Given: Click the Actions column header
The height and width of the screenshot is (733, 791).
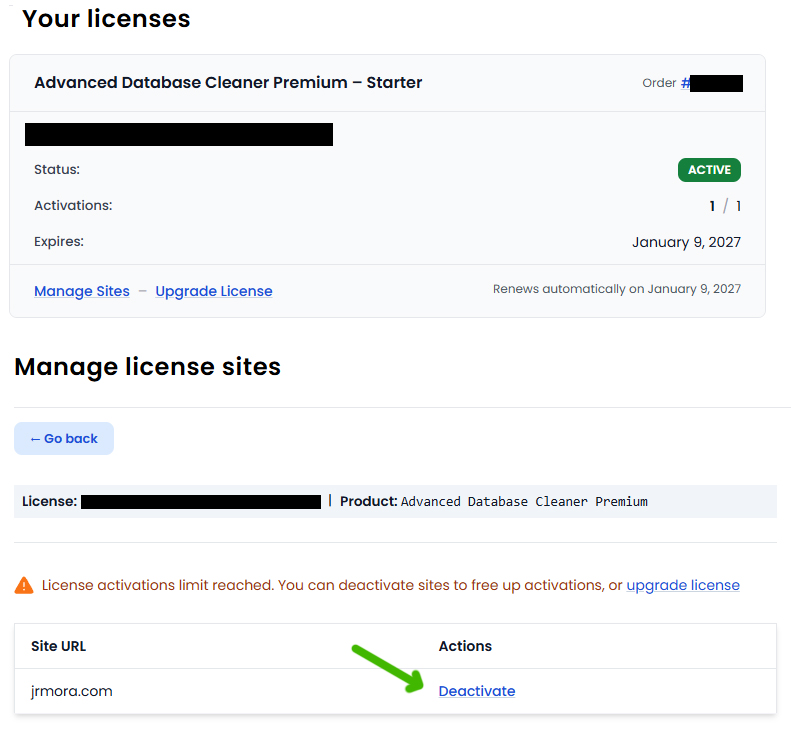Looking at the screenshot, I should tap(465, 646).
